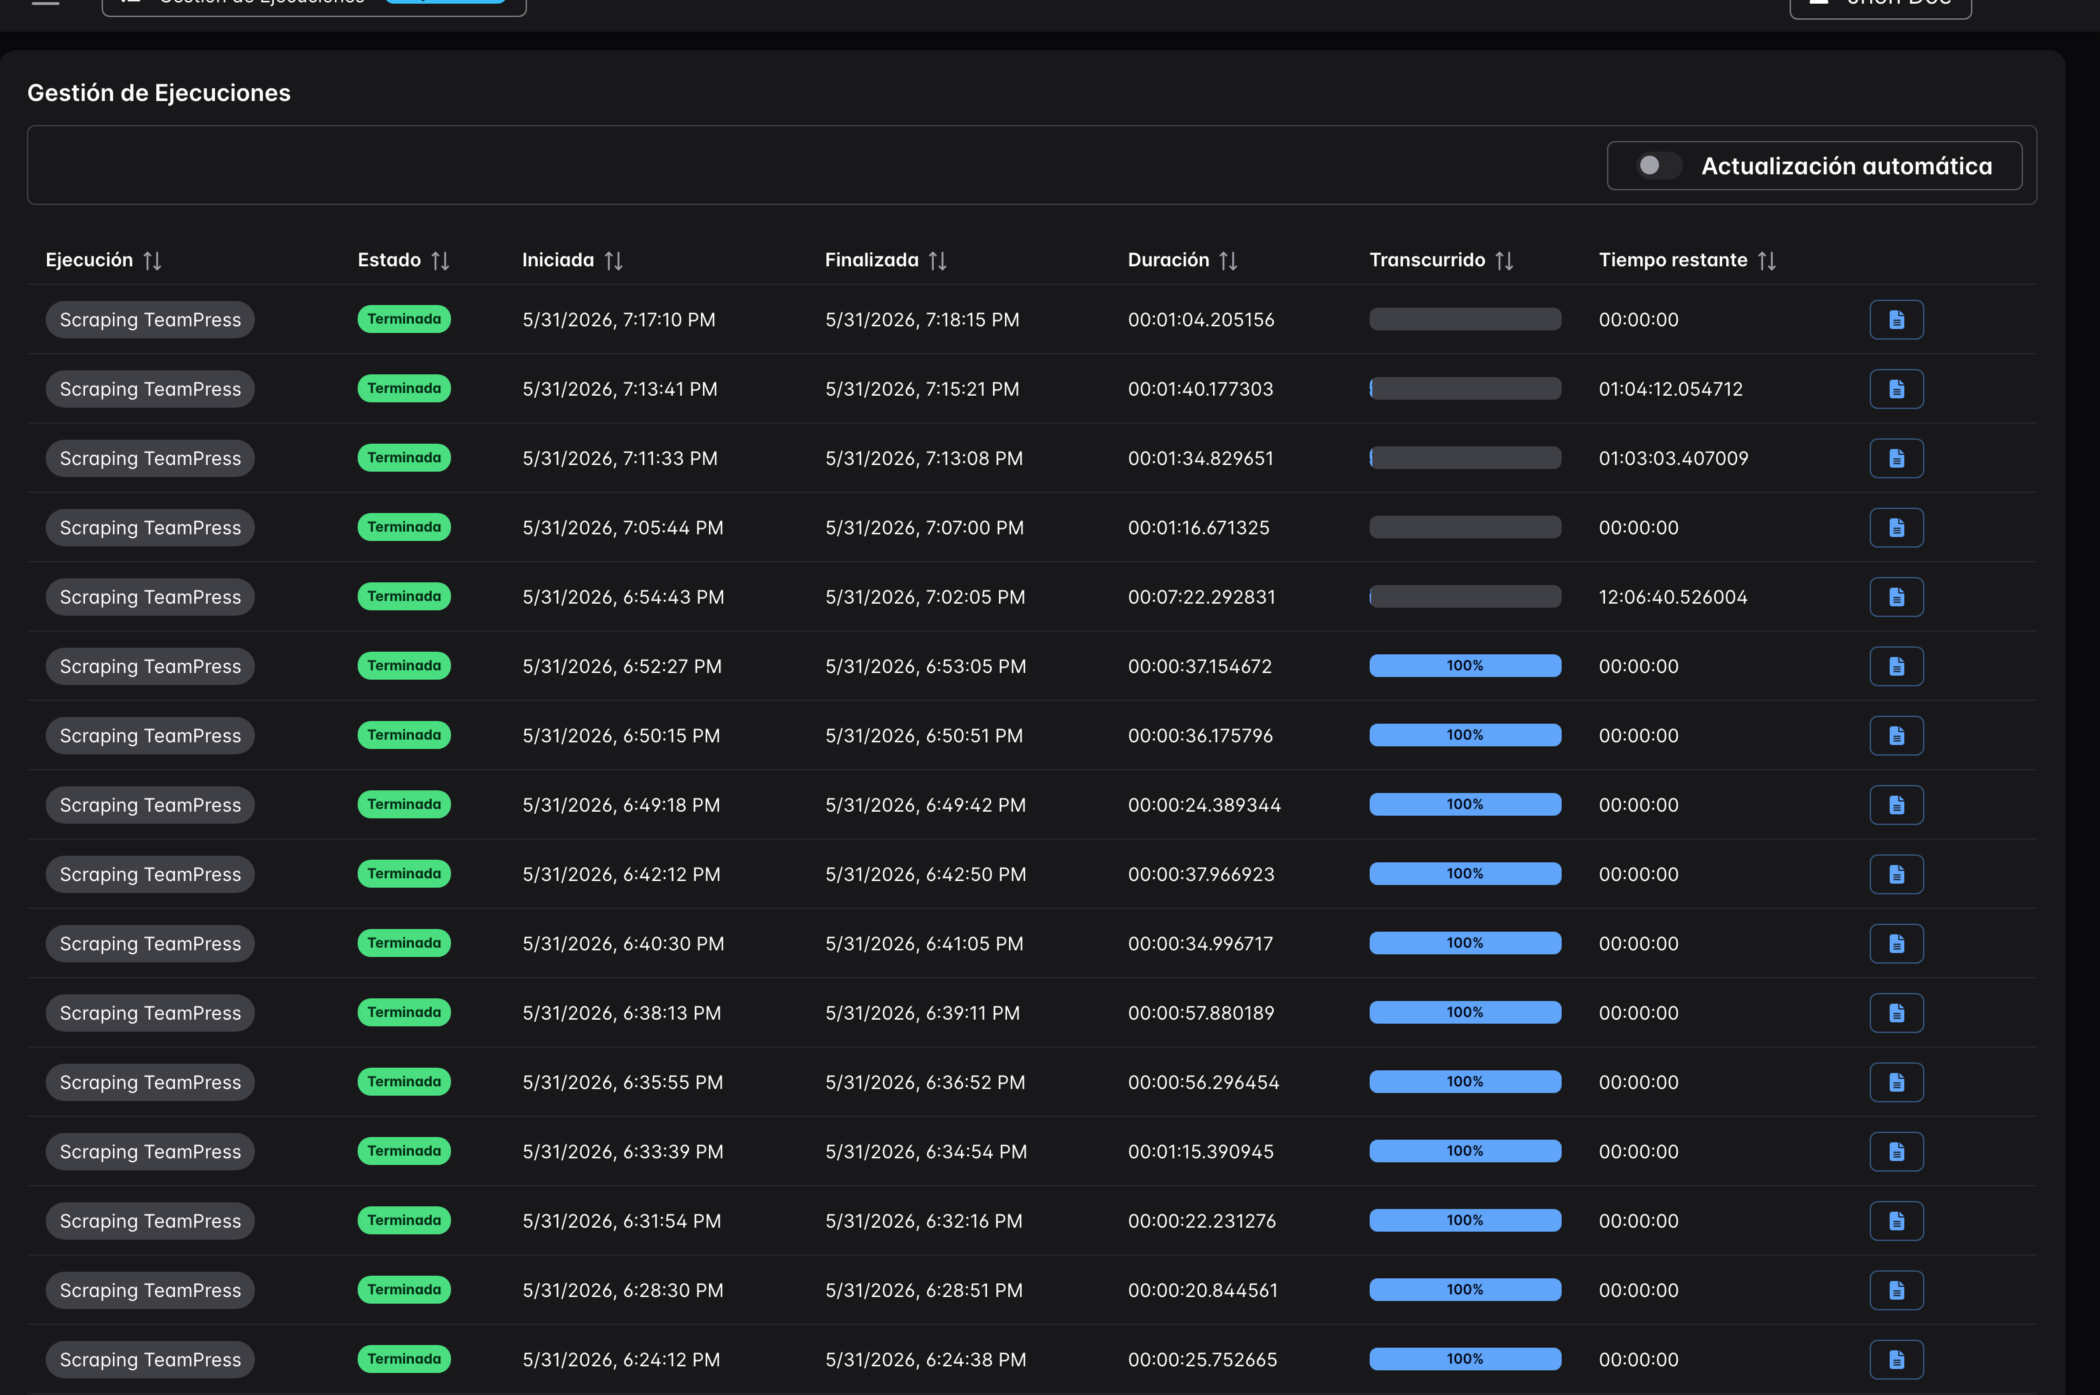Click the Finalizada column sort arrows
Viewport: 2100px width, 1395px height.
(x=937, y=261)
